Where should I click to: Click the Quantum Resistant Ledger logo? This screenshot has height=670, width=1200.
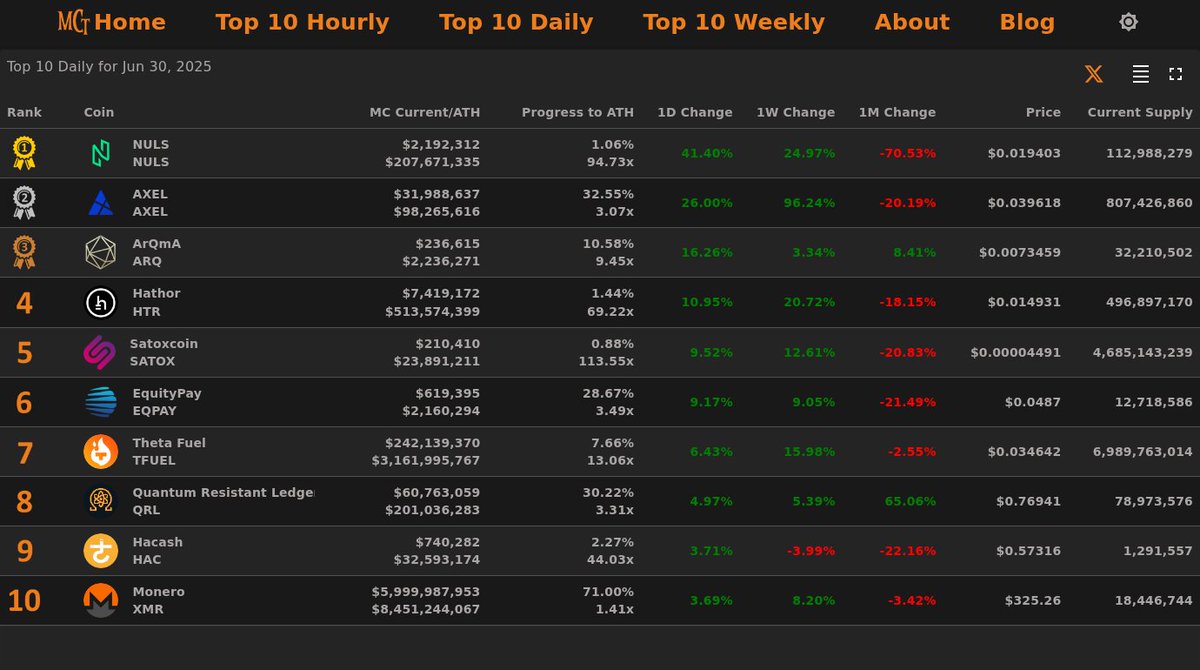[x=101, y=501]
